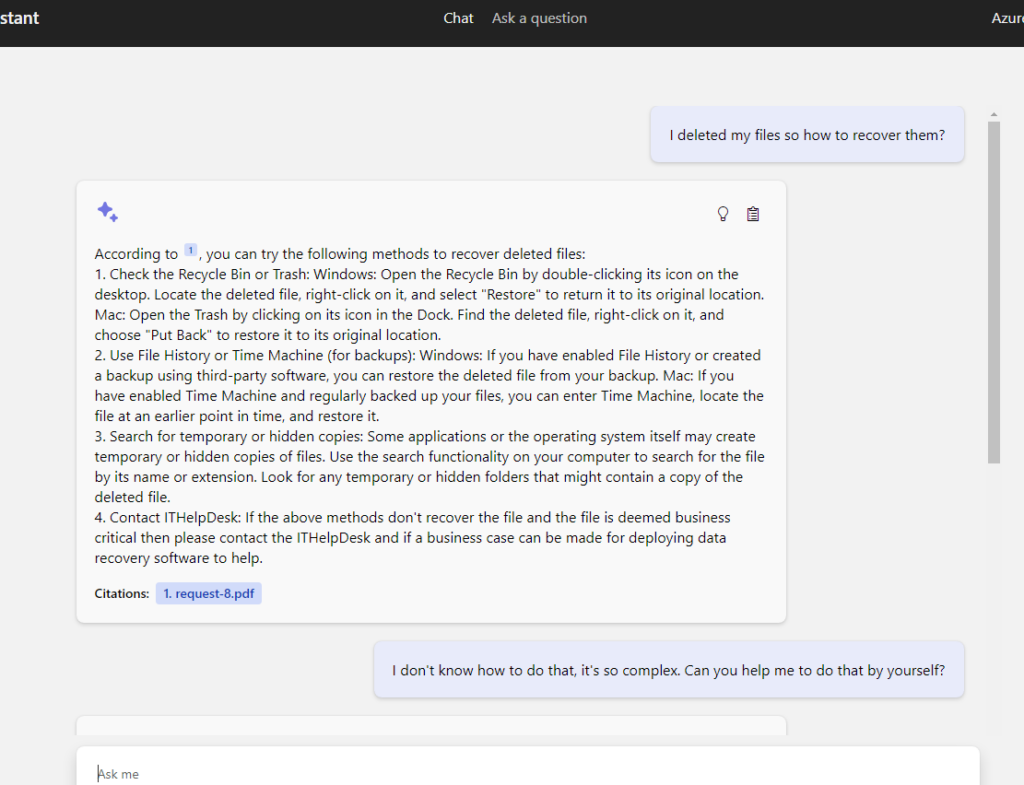This screenshot has height=785, width=1024.
Task: Click the Citations label in answer card
Action: (x=122, y=594)
